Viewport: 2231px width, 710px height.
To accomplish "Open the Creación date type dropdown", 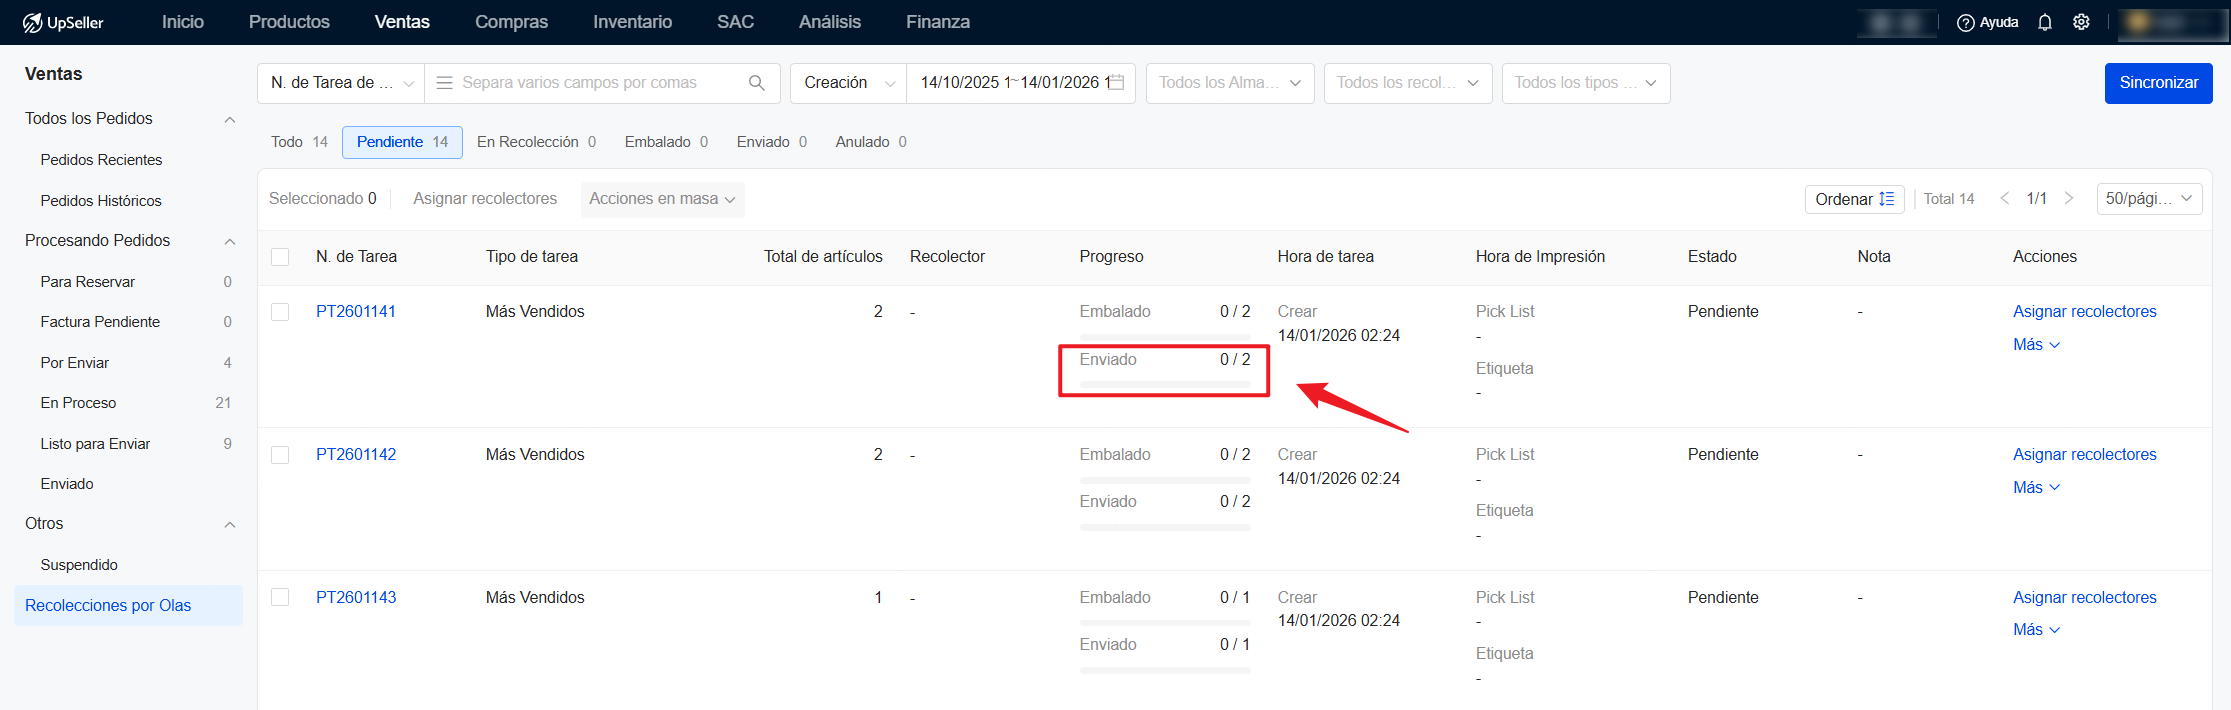I will point(848,83).
